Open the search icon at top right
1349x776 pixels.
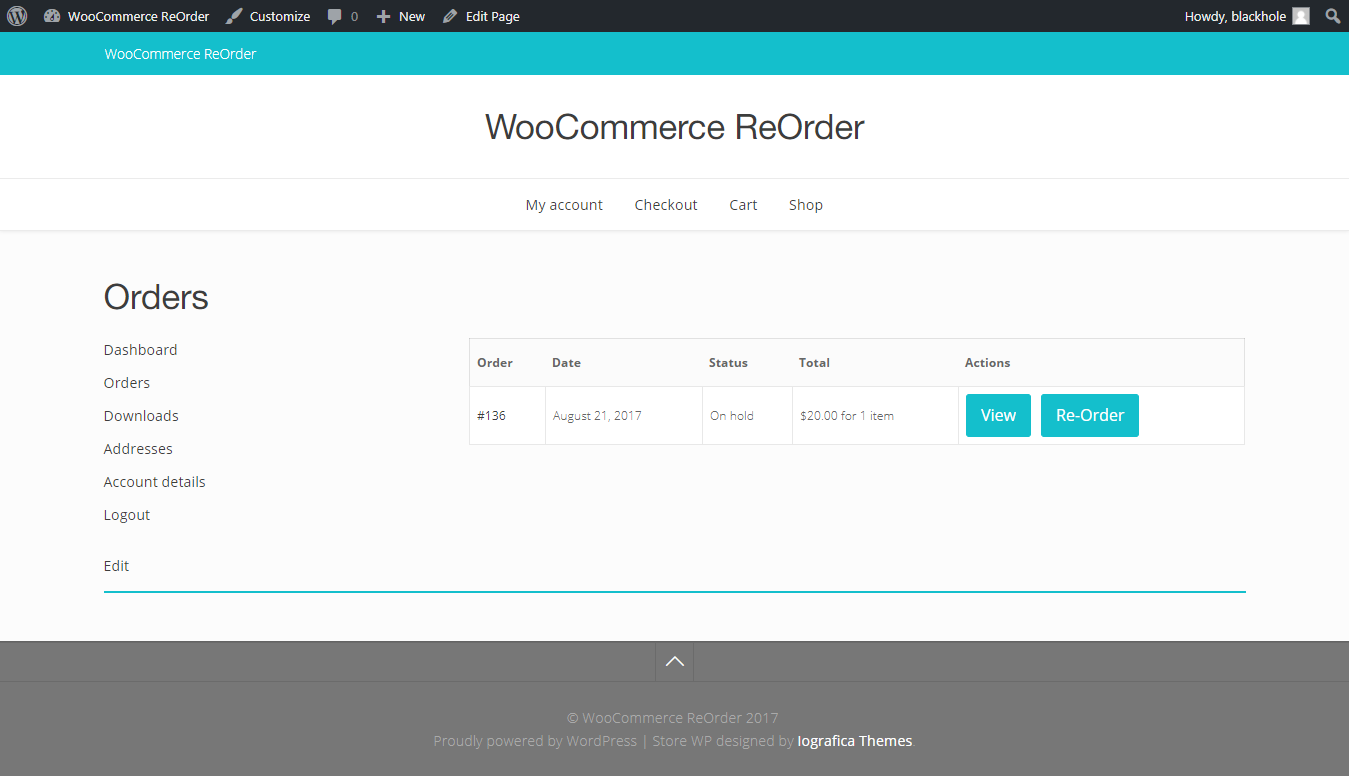click(x=1332, y=16)
